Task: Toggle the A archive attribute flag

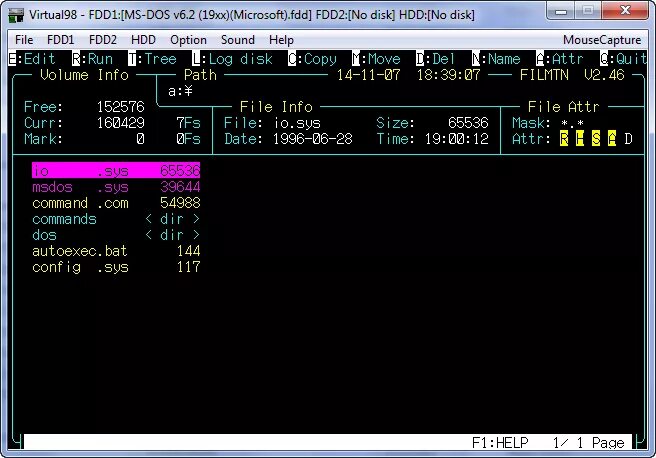Action: (x=612, y=139)
